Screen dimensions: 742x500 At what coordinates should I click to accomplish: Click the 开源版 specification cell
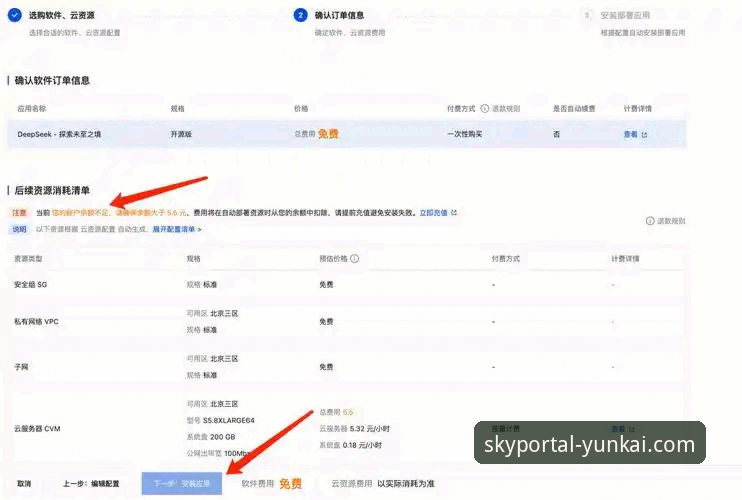181,134
